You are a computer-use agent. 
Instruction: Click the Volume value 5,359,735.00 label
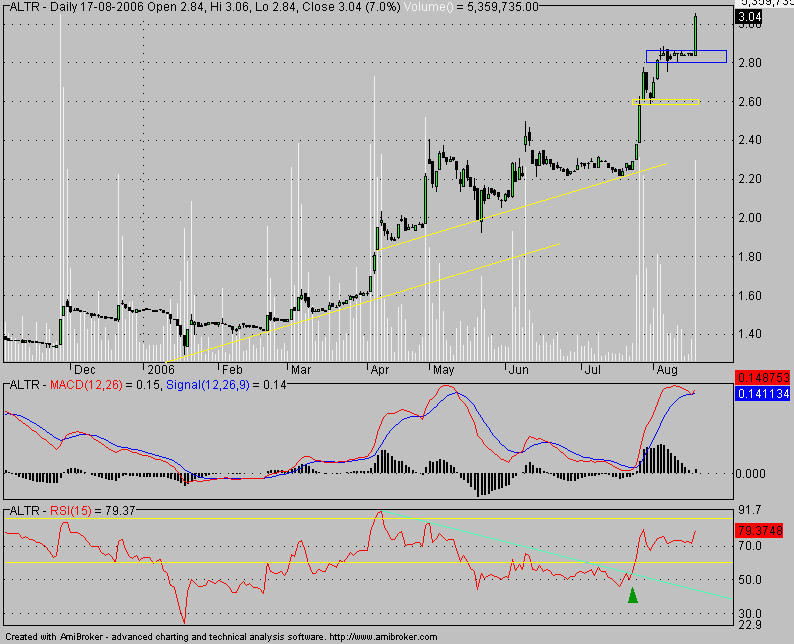[x=471, y=7]
